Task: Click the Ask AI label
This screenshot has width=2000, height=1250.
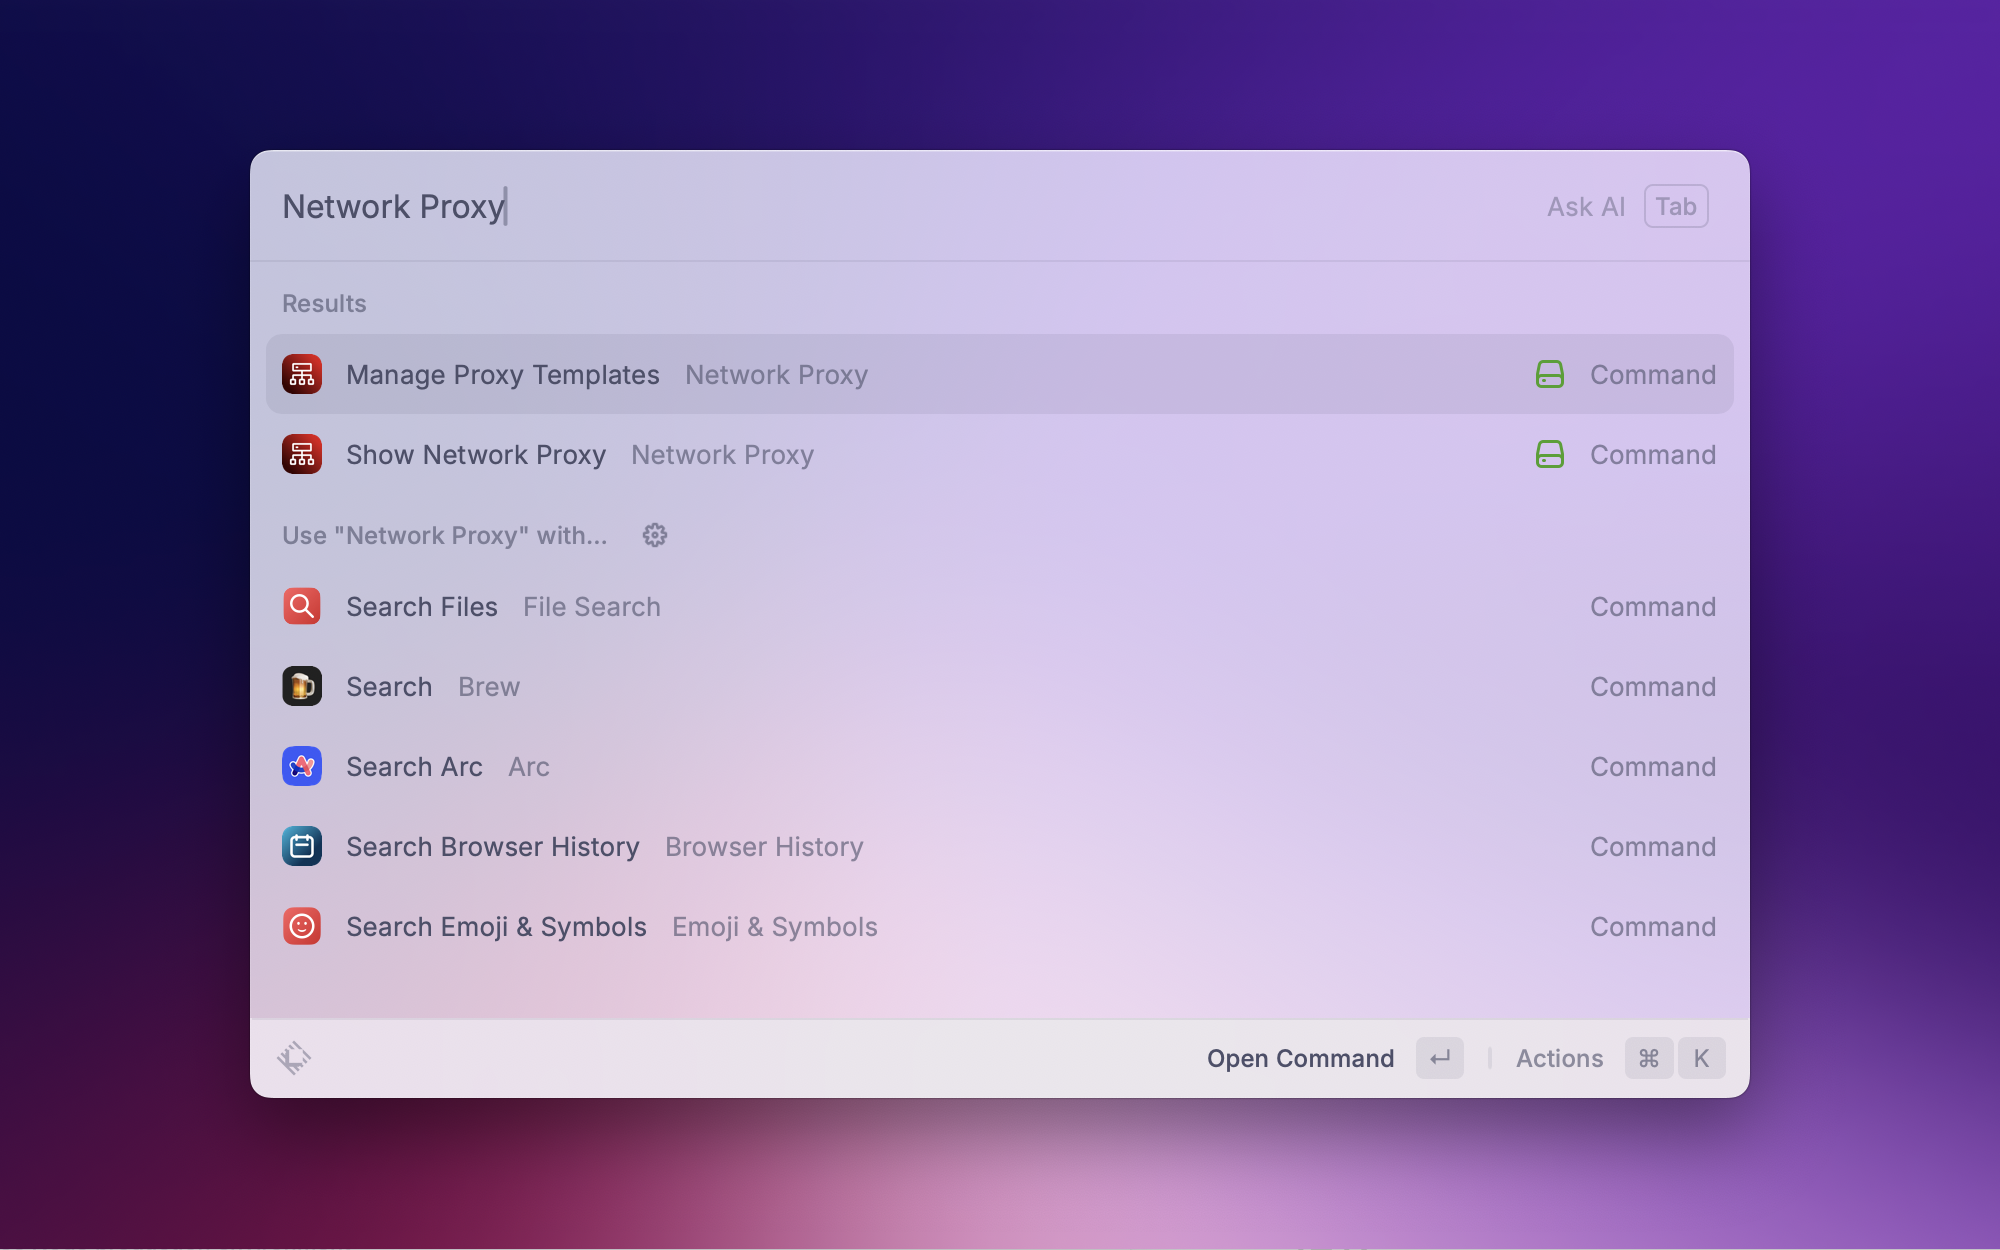Action: [1585, 207]
